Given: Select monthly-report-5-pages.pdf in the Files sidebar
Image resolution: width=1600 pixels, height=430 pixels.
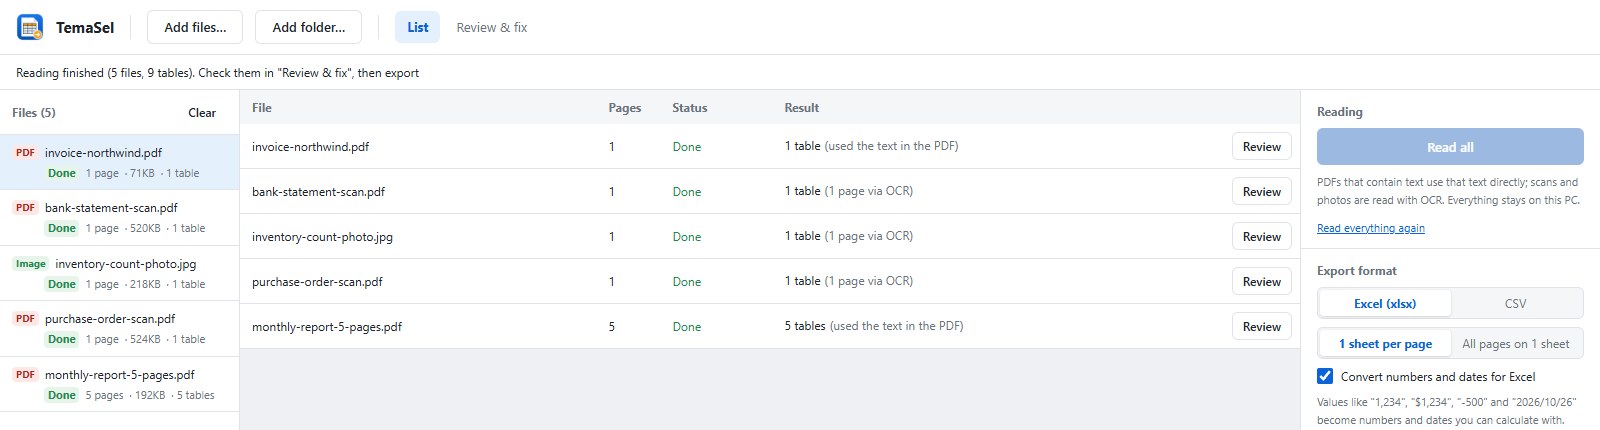Looking at the screenshot, I should pos(120,384).
